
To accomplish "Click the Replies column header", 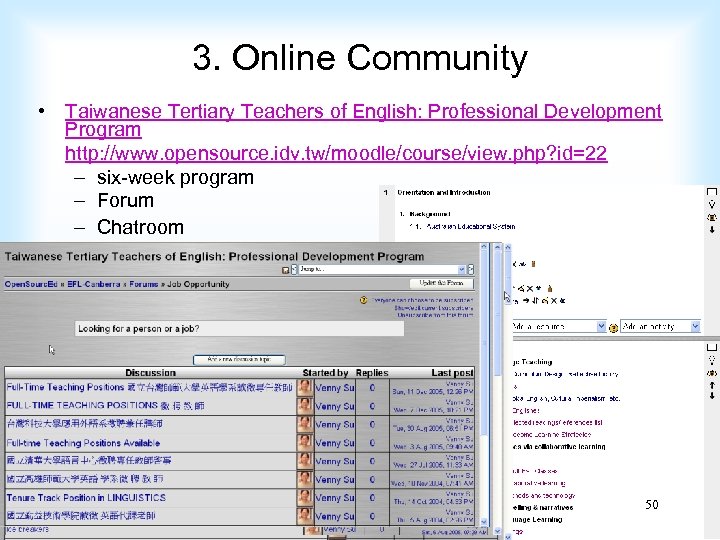I will pyautogui.click(x=372, y=373).
